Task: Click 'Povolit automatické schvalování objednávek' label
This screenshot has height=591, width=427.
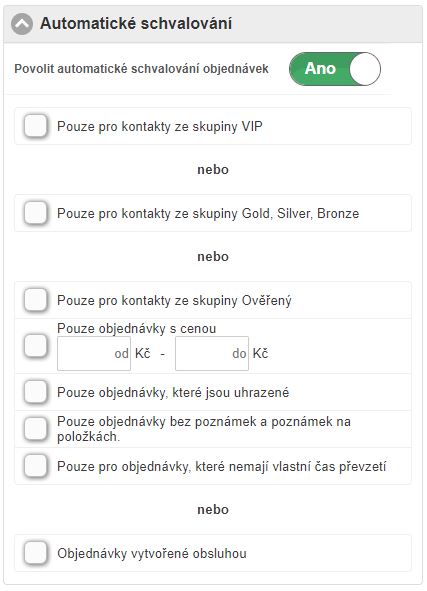Action: pos(141,69)
